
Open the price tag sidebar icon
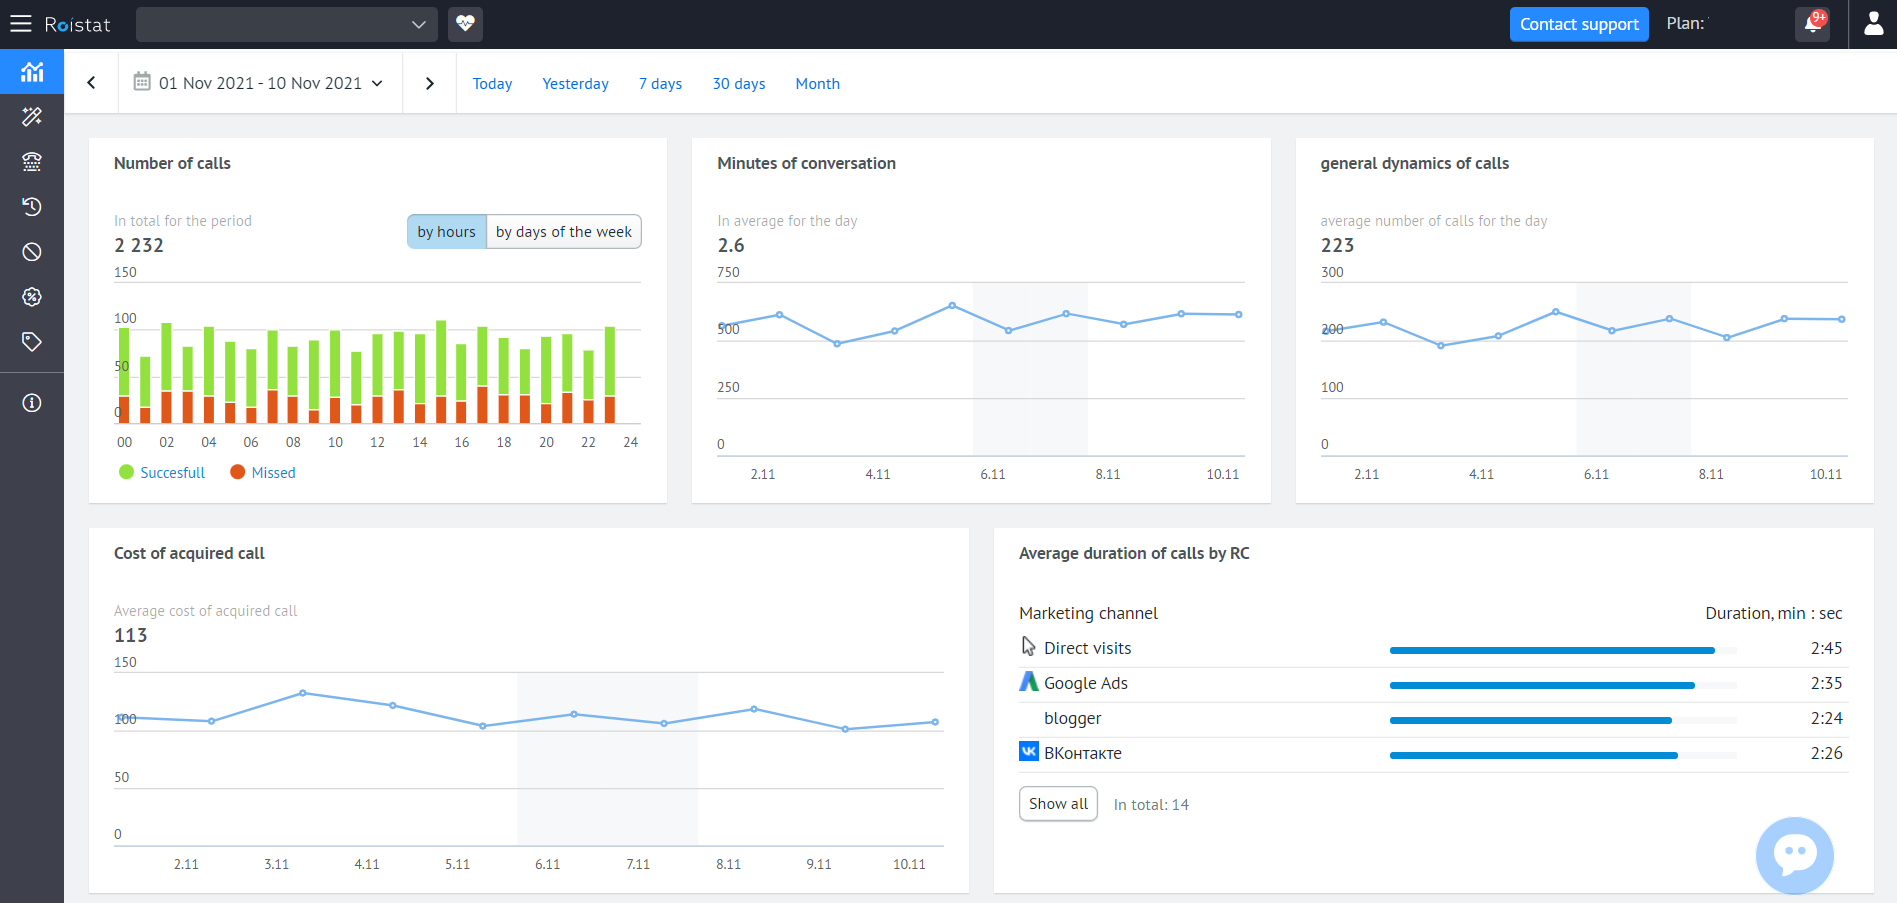pyautogui.click(x=32, y=342)
